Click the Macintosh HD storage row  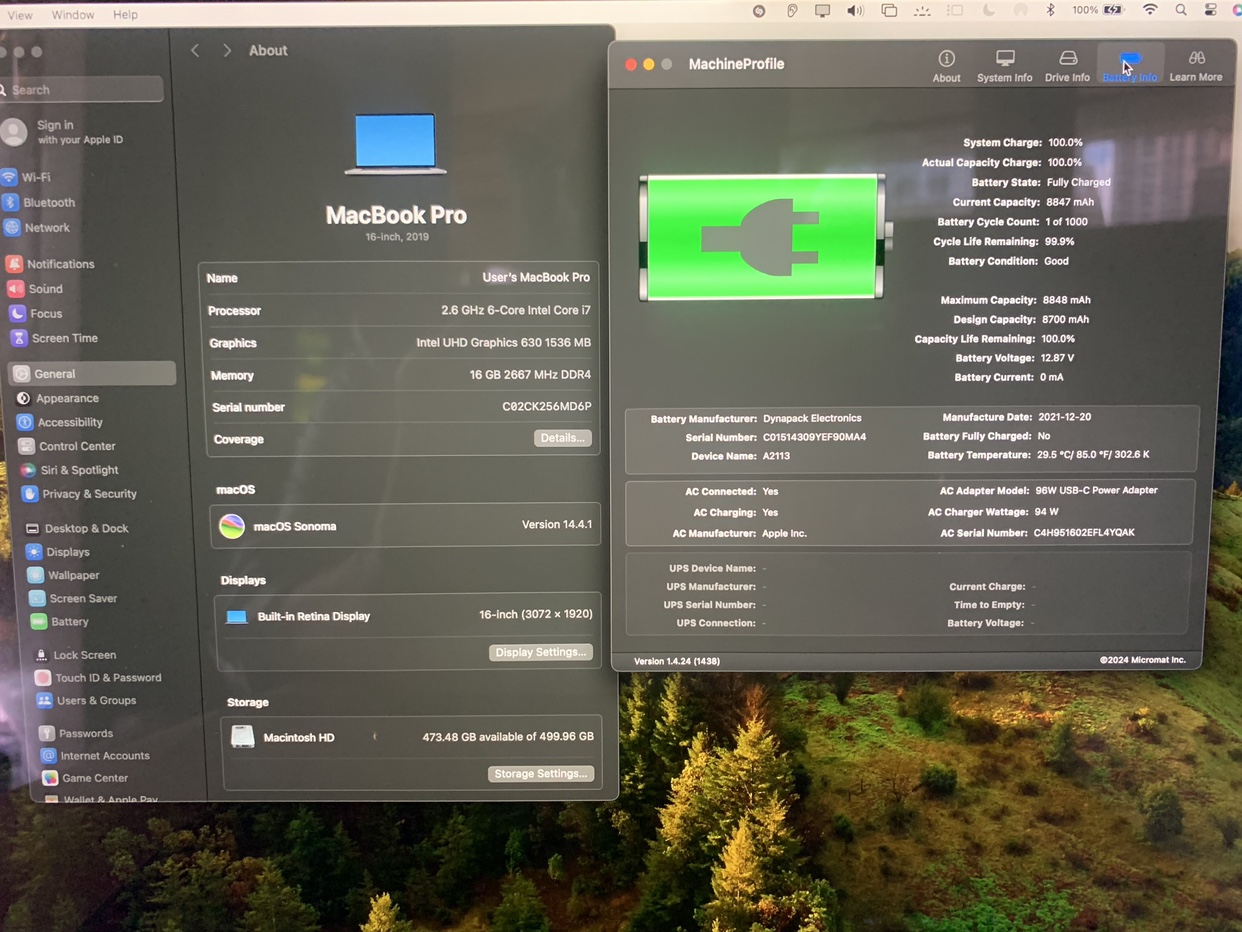[411, 738]
